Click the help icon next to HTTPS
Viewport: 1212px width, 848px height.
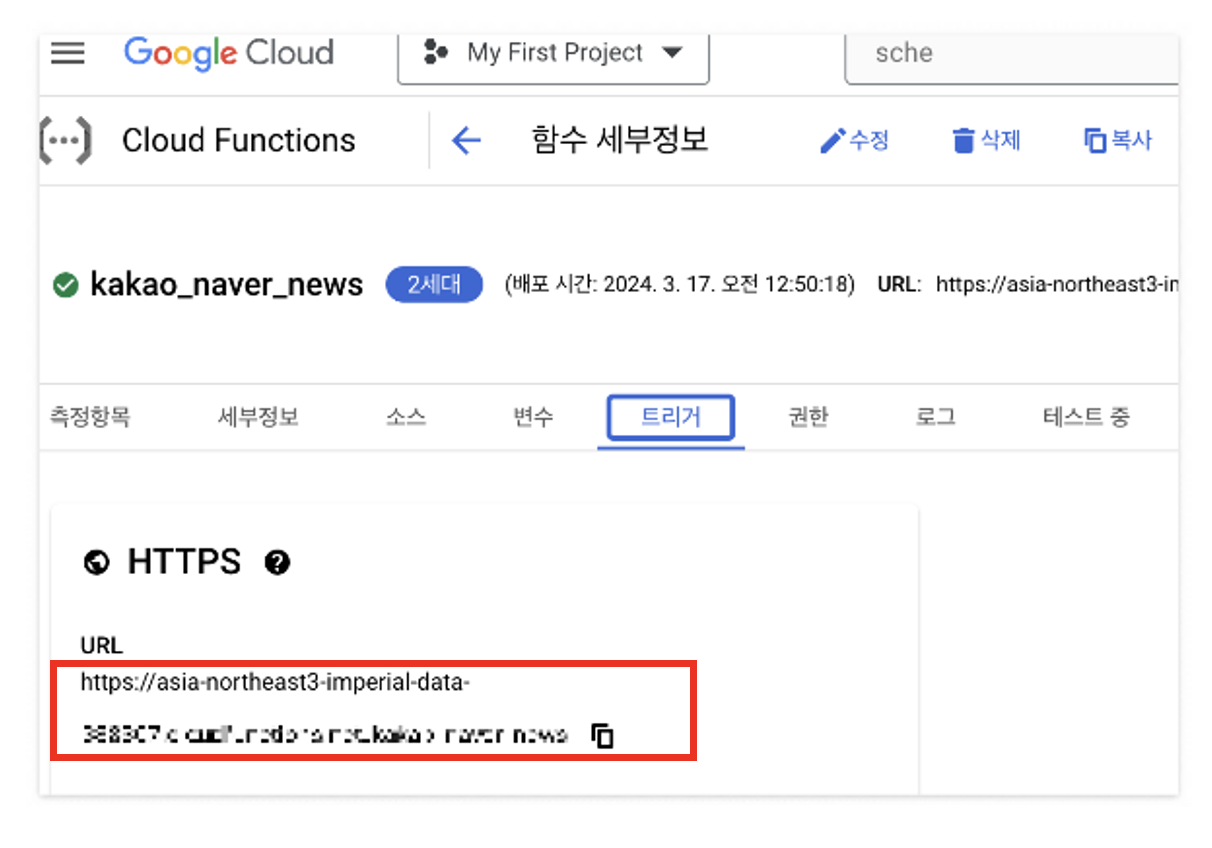click(277, 563)
